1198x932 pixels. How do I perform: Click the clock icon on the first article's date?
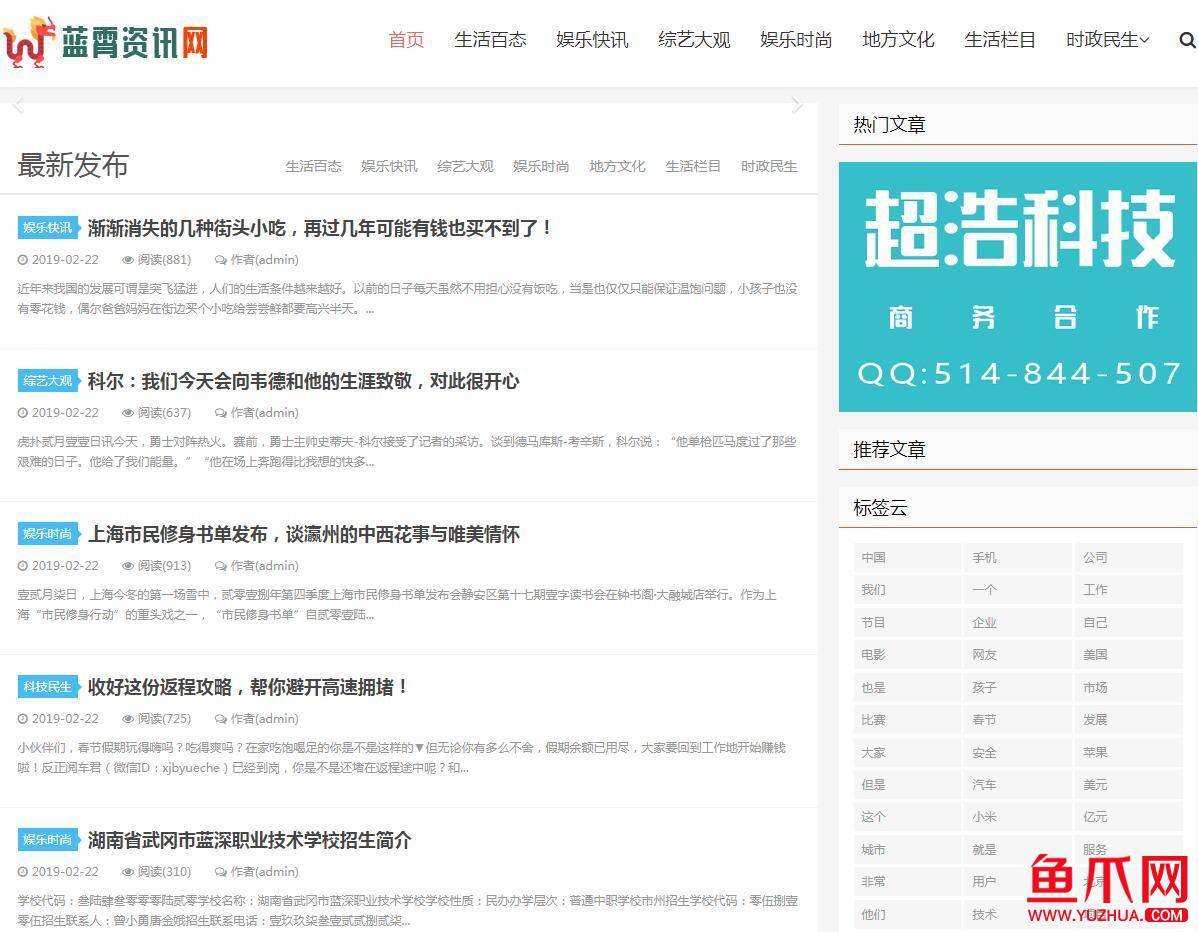pyautogui.click(x=22, y=259)
